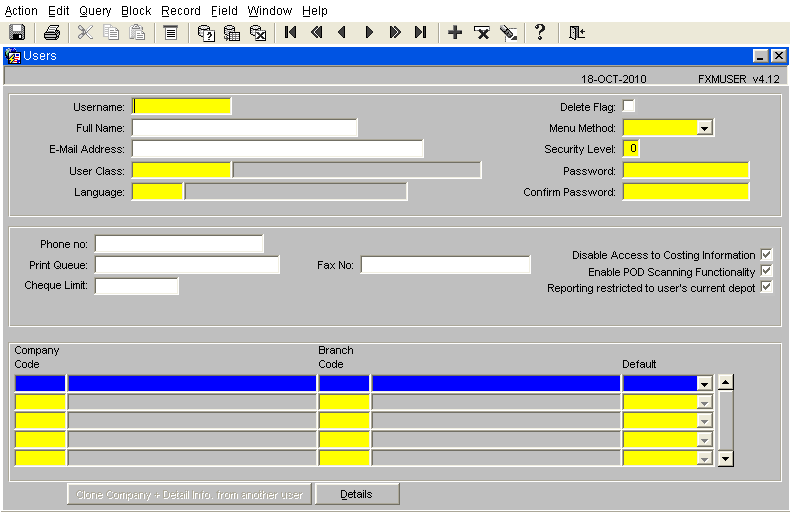Click the Users window title icon
The image size is (790, 512).
13,56
